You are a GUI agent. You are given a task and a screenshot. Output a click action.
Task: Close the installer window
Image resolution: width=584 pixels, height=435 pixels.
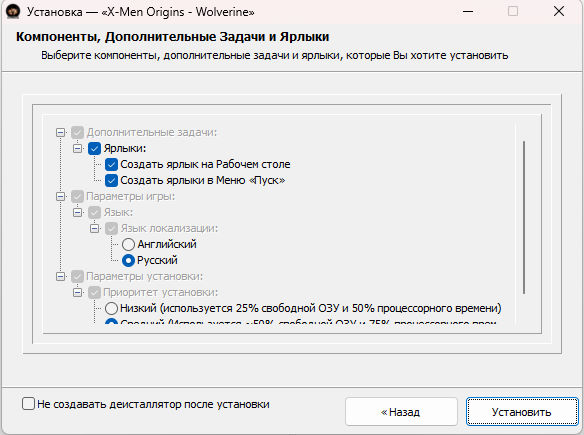(x=559, y=12)
